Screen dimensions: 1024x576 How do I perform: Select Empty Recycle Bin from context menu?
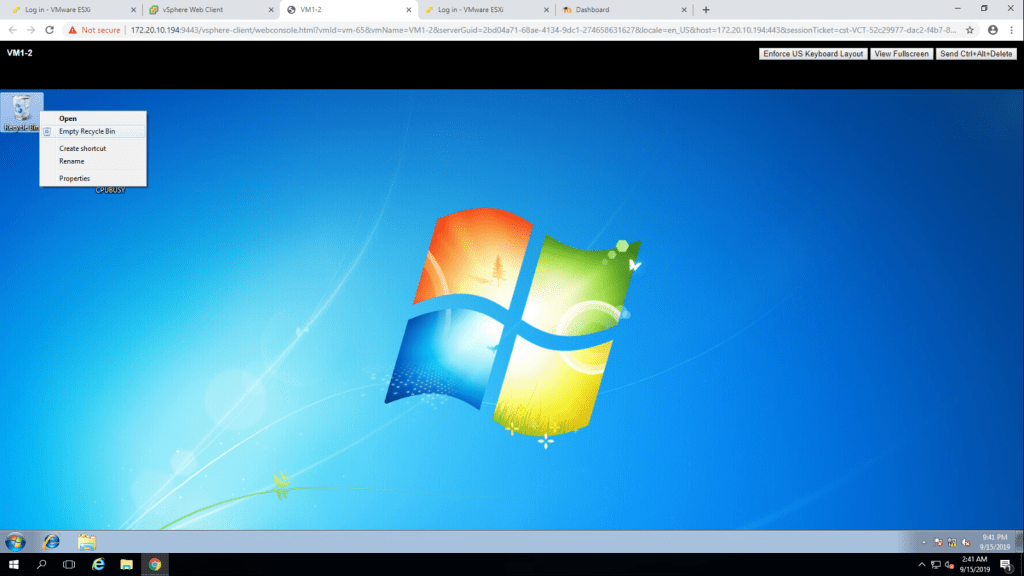point(87,131)
